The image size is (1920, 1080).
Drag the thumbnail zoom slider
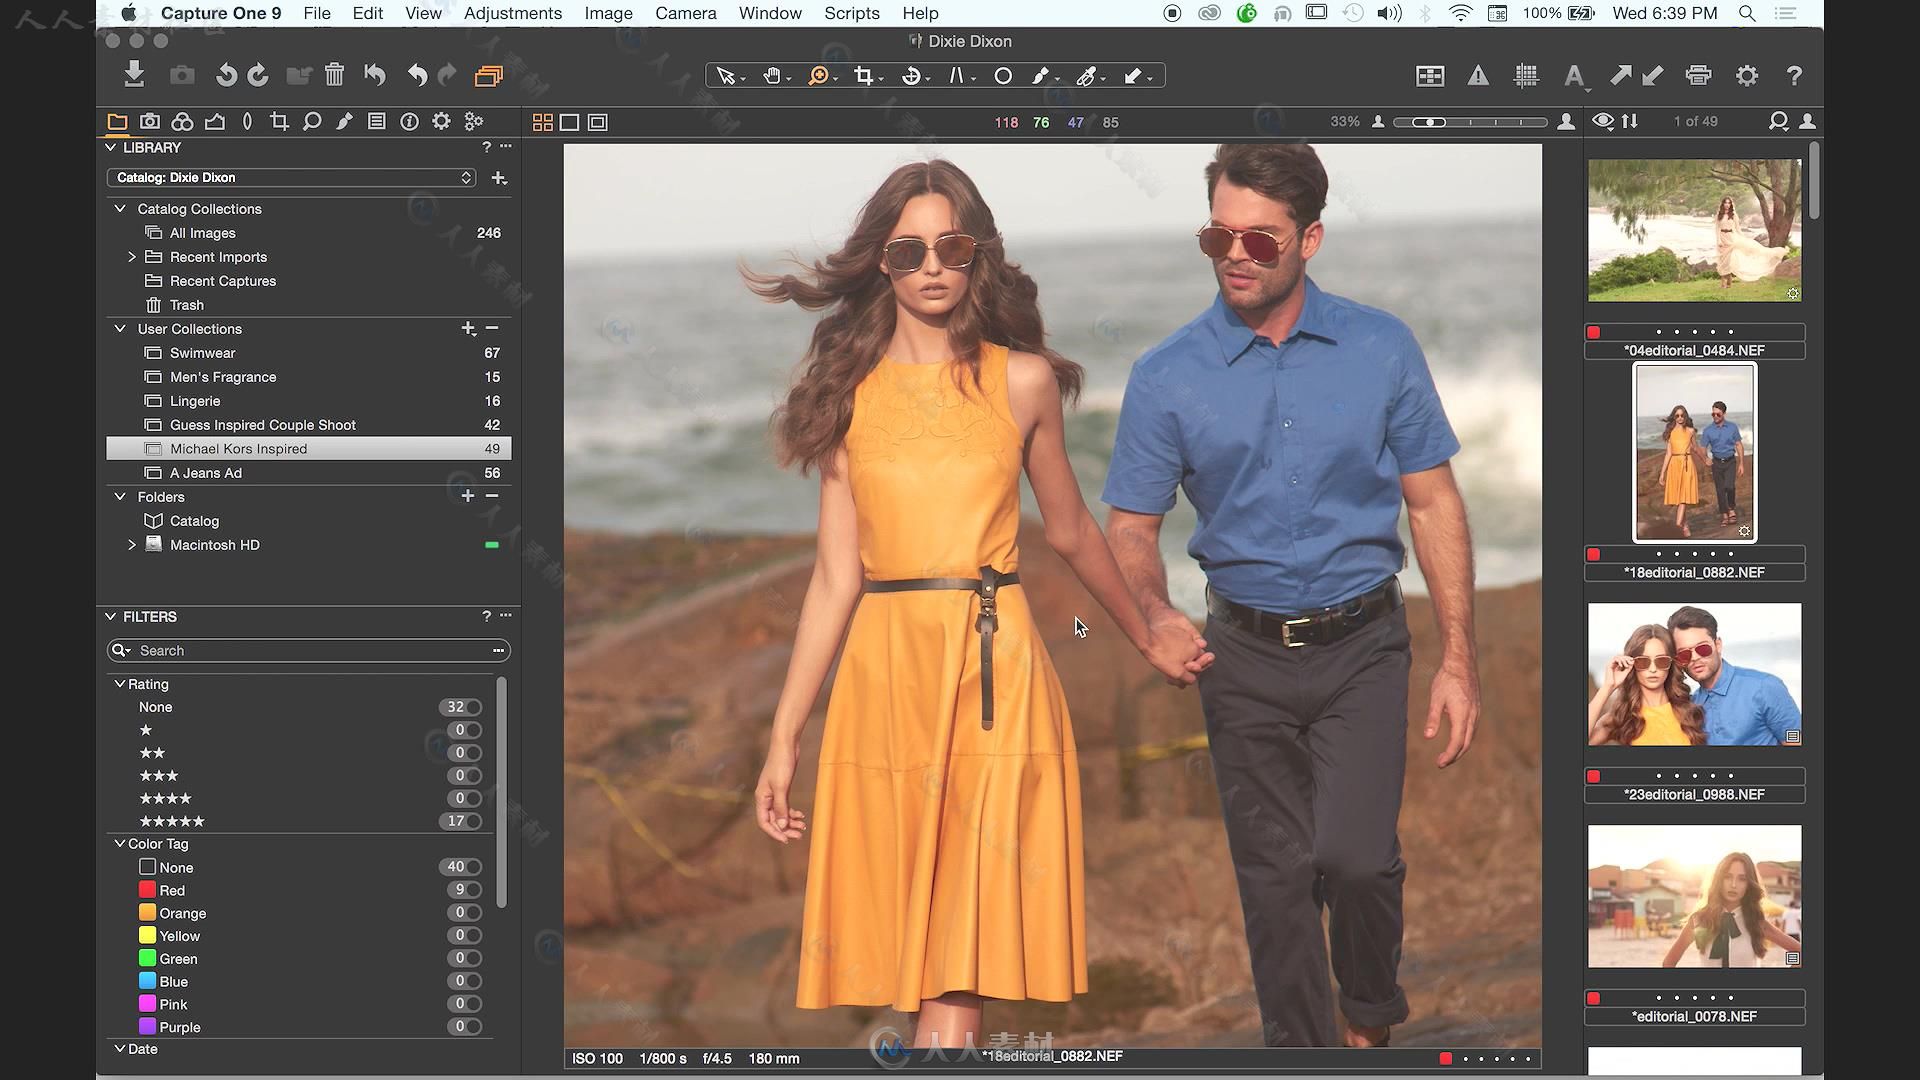click(1429, 121)
